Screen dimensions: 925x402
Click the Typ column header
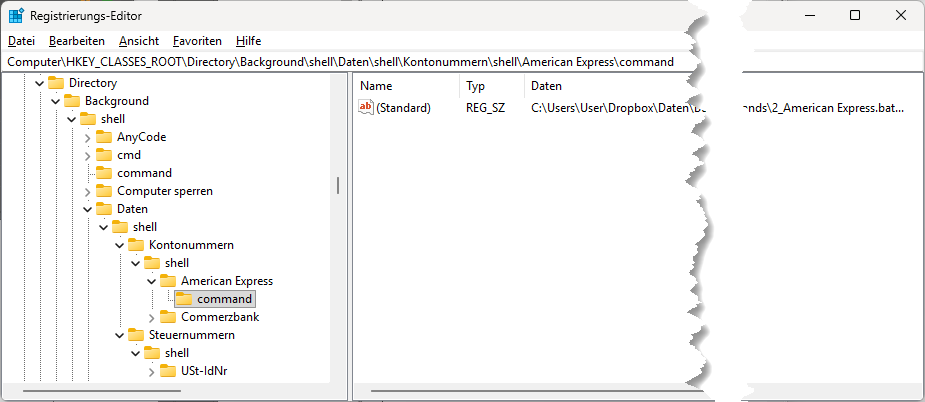[x=475, y=86]
